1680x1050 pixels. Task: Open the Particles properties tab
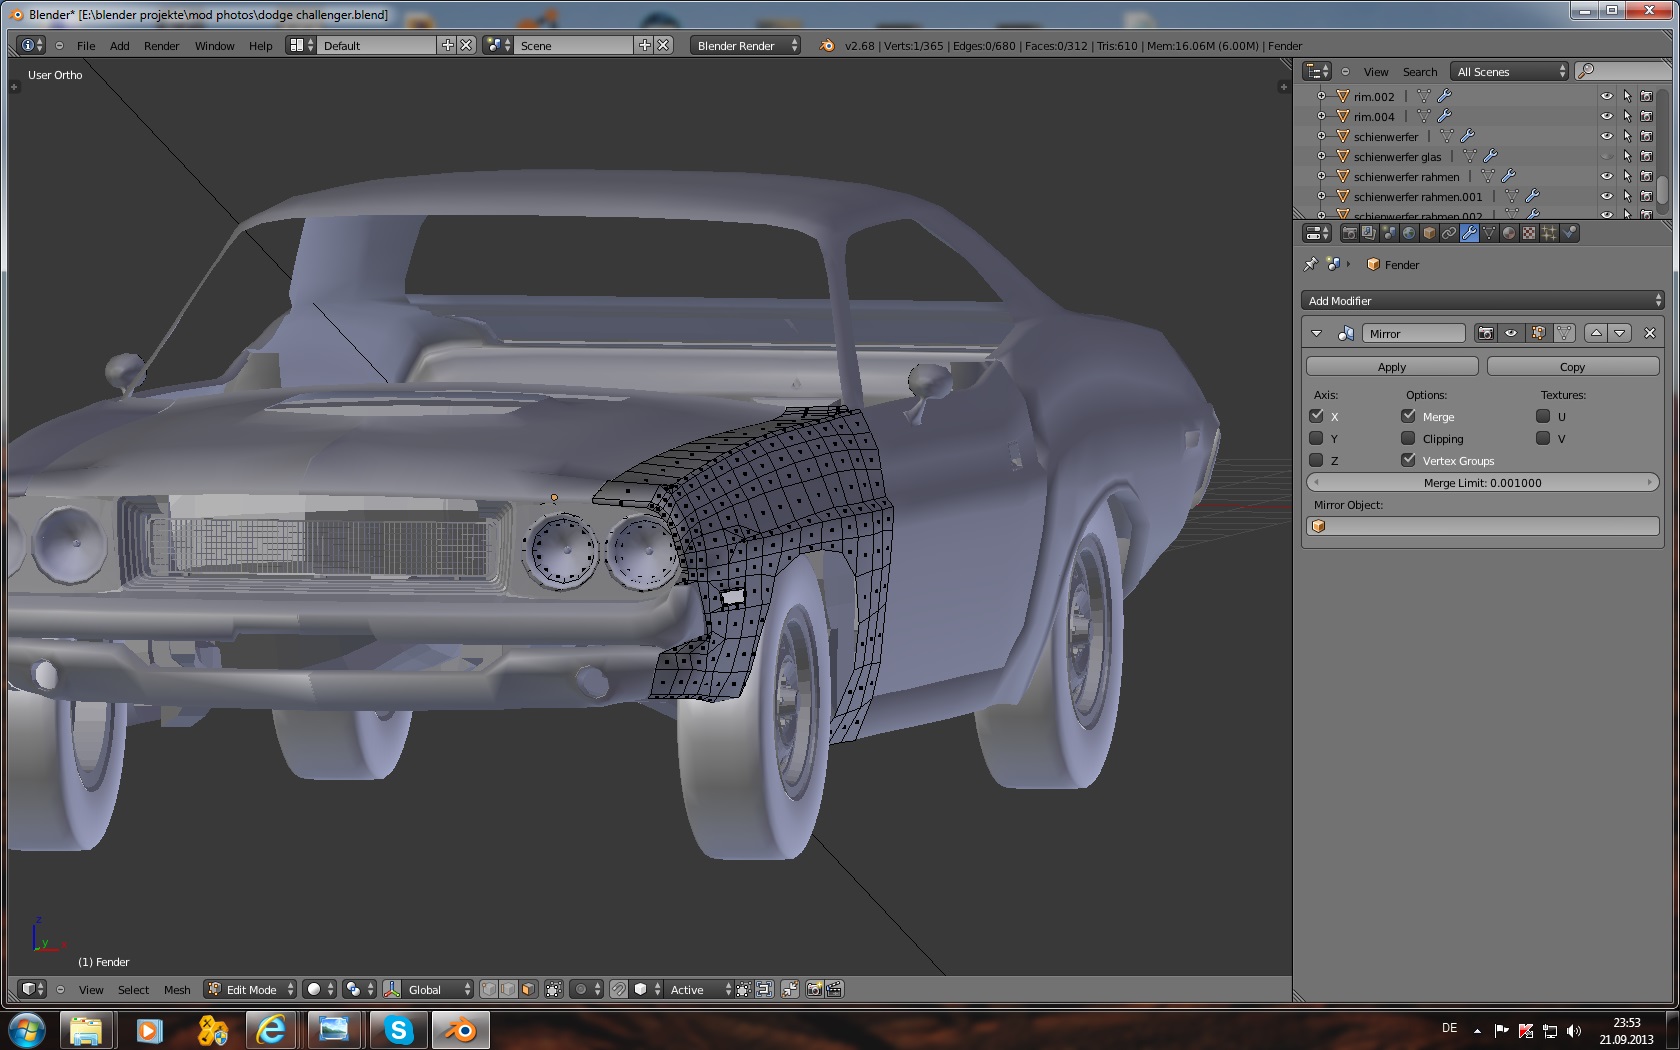[x=1549, y=233]
